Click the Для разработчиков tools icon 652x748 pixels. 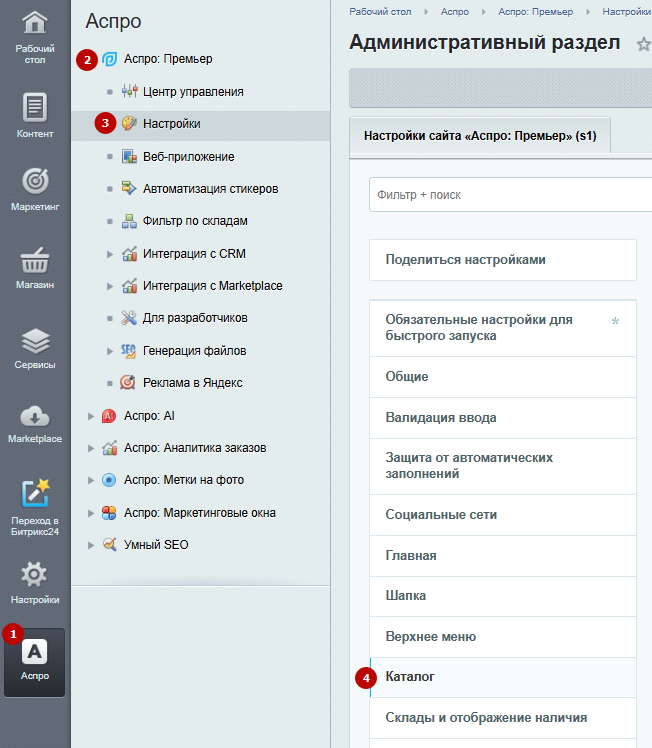[x=129, y=318]
